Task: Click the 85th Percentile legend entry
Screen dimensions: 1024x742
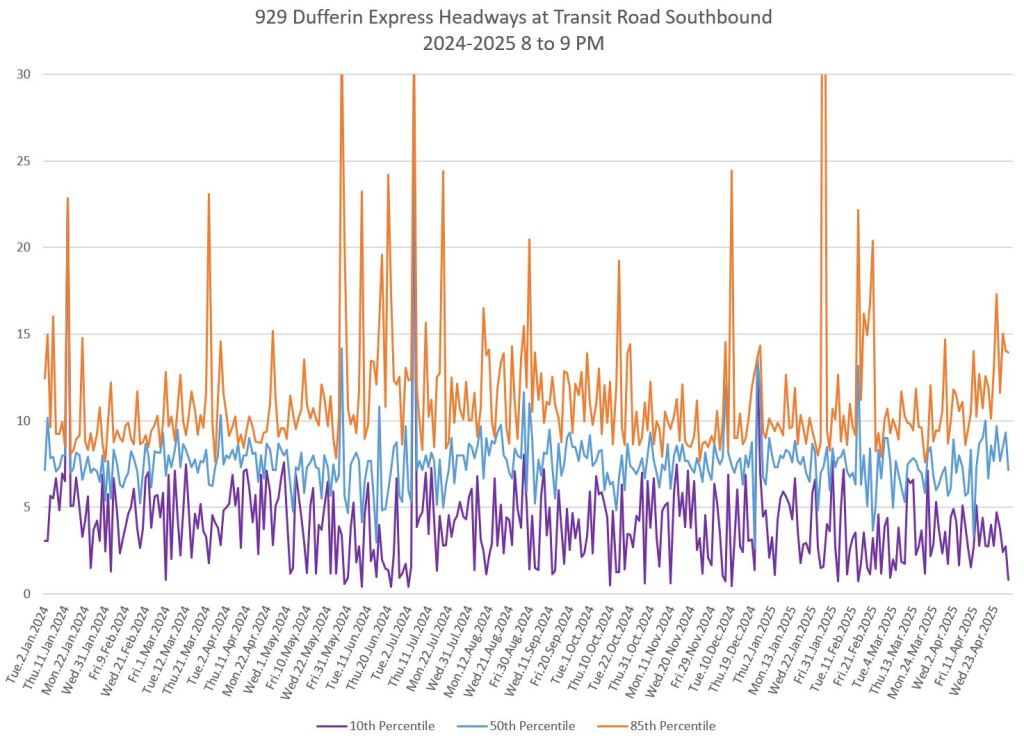Action: pyautogui.click(x=673, y=725)
